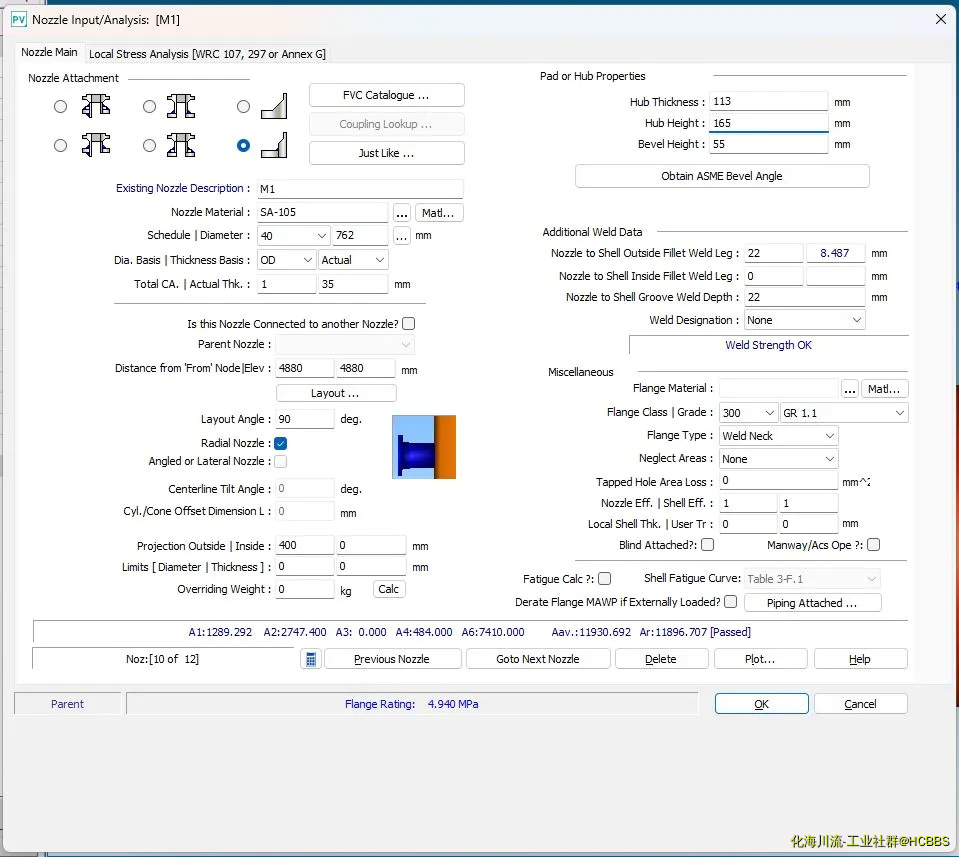Open the Neglect Areas dropdown
Viewport: 959px width, 857px height.
[x=778, y=459]
